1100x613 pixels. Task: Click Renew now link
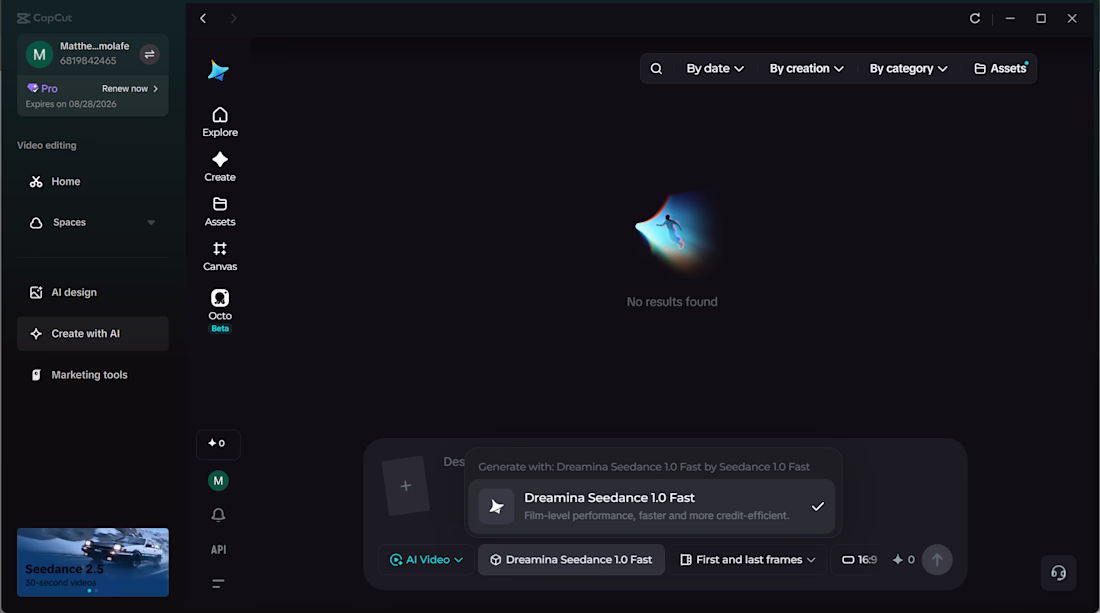pos(130,88)
